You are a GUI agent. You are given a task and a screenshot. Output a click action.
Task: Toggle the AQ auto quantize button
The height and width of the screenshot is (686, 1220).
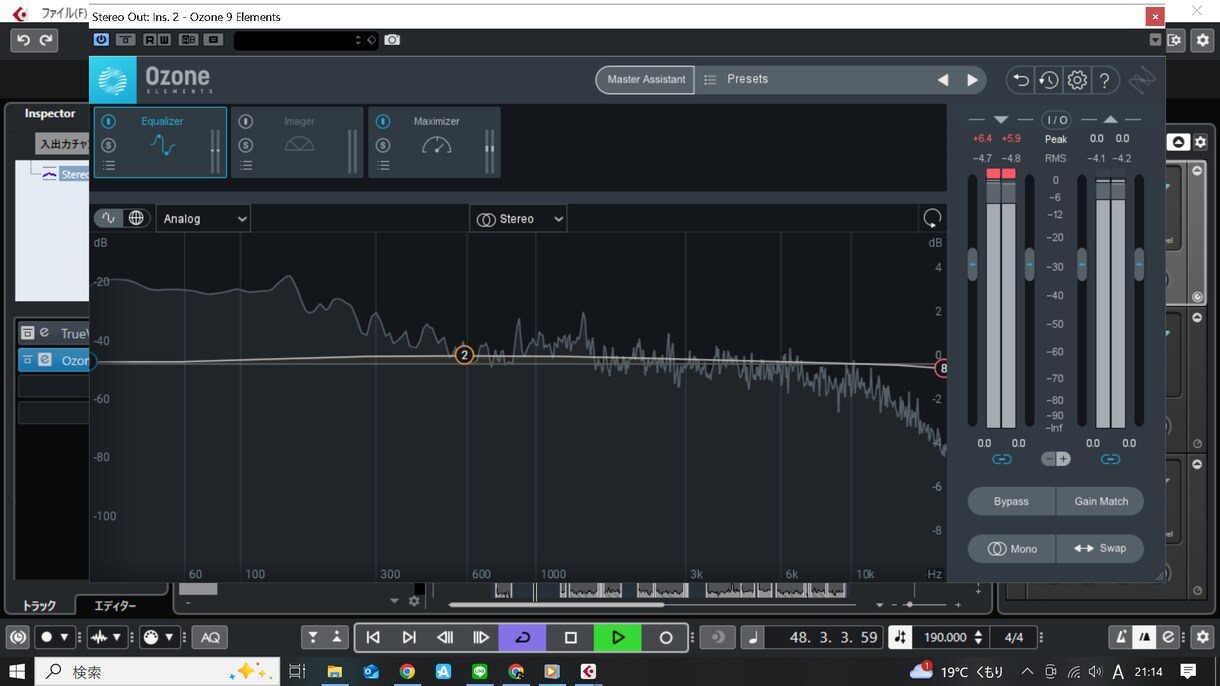pos(210,637)
